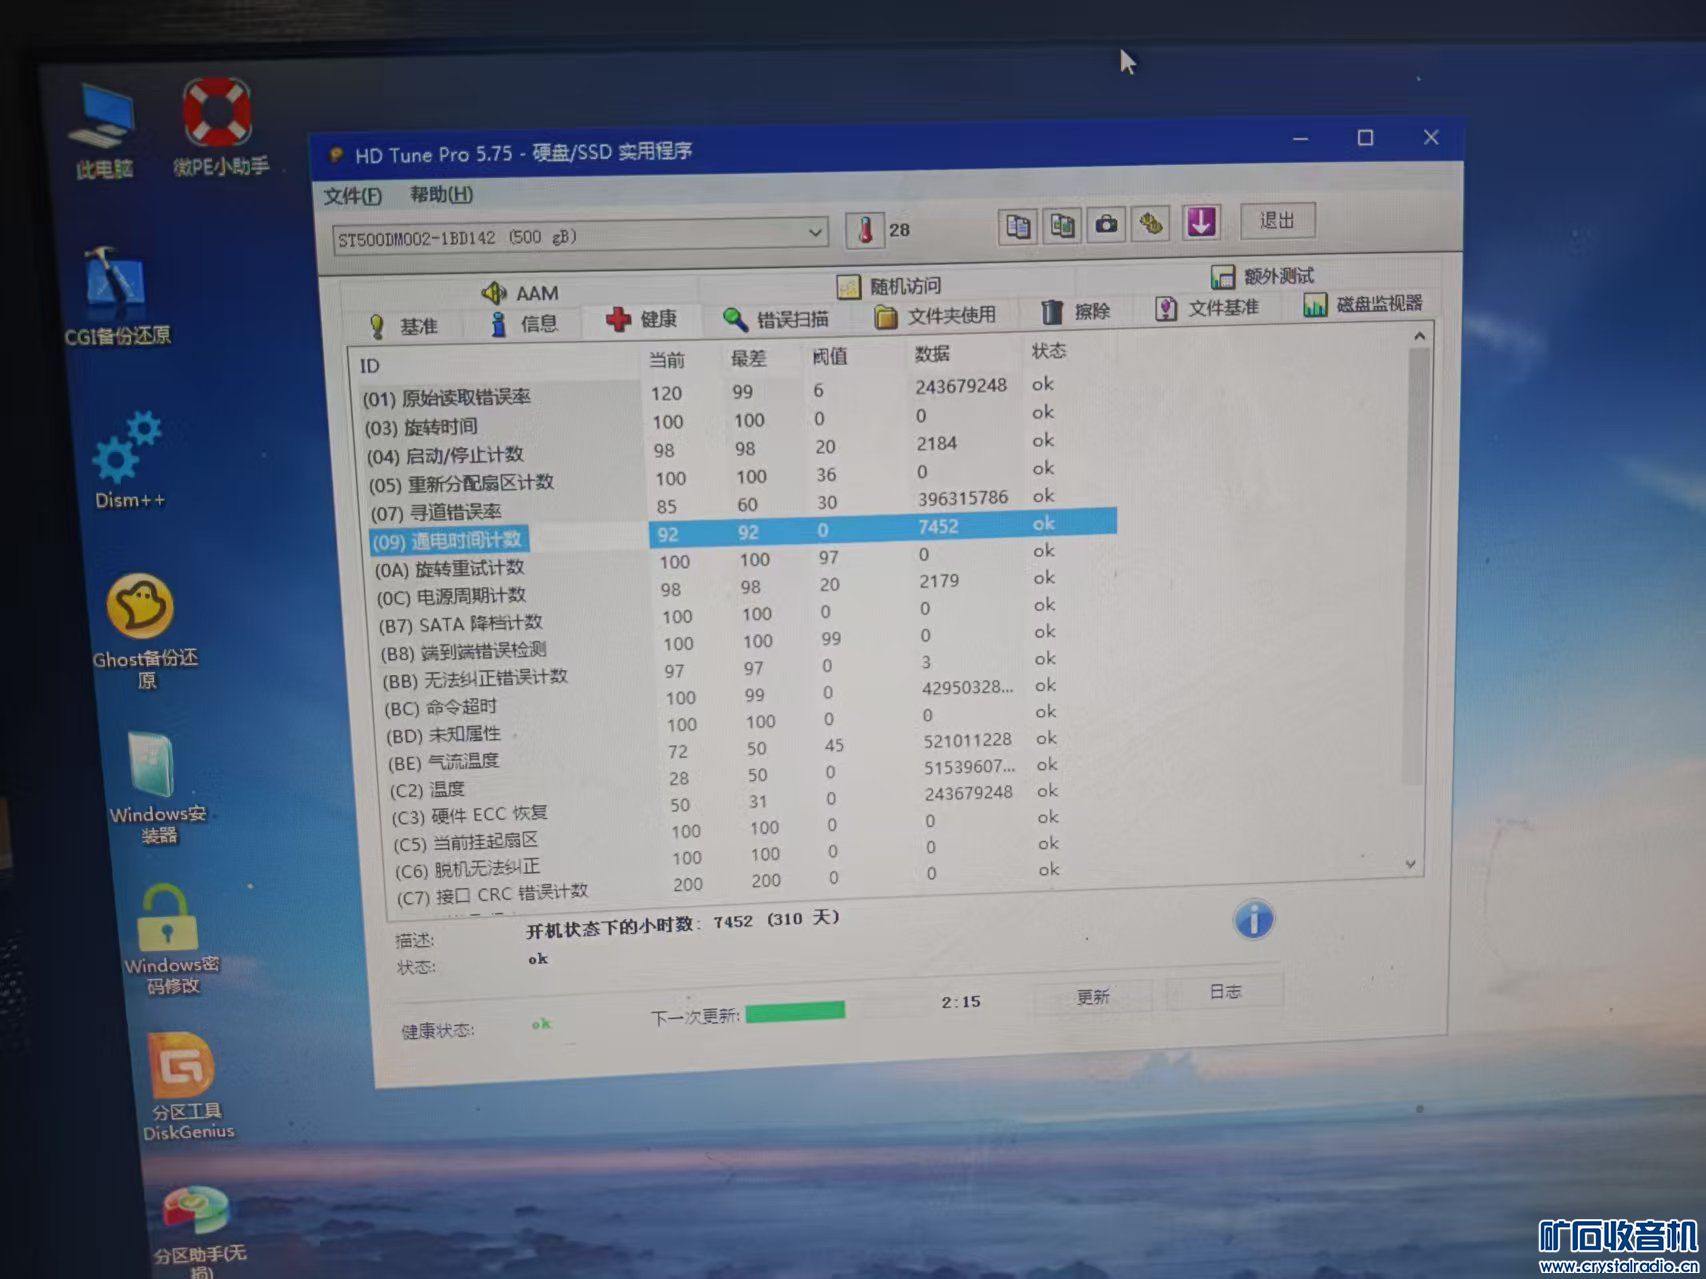Screen dimensions: 1706x1279
Task: Open the 分区助手 desktop icon
Action: click(x=198, y=1230)
